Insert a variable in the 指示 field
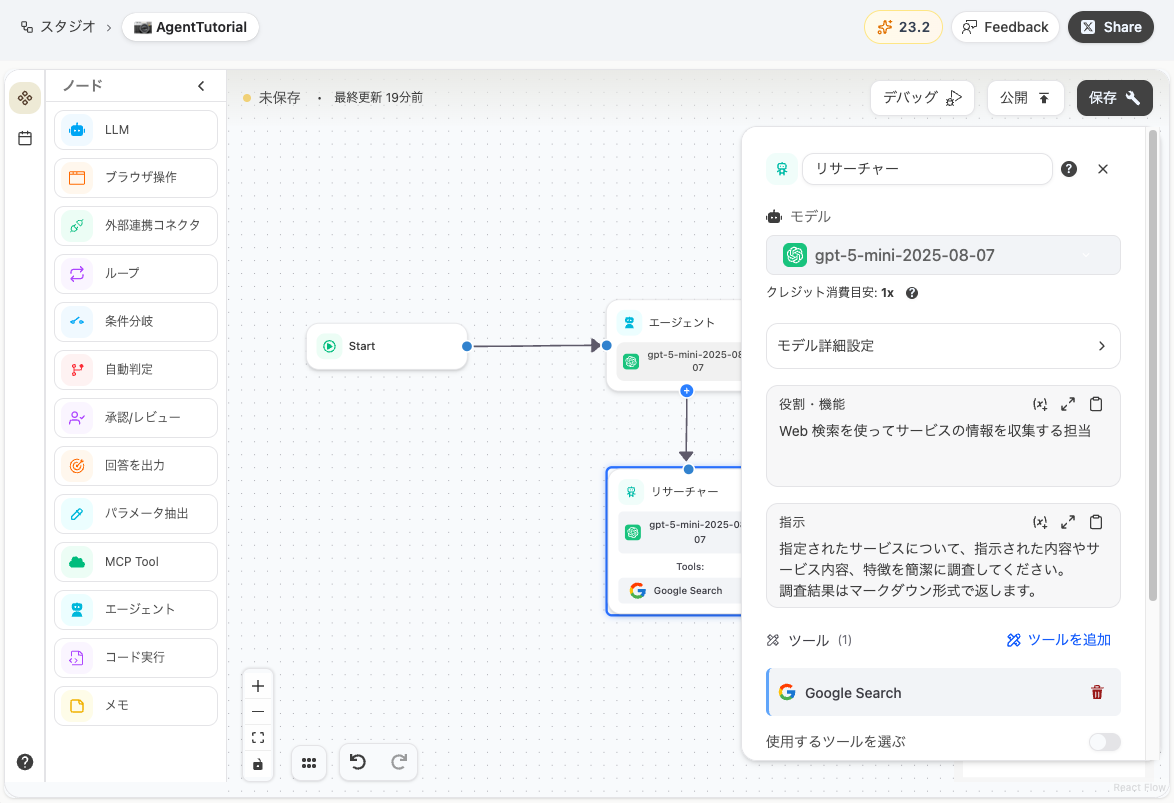Viewport: 1174px width, 803px height. [1040, 521]
